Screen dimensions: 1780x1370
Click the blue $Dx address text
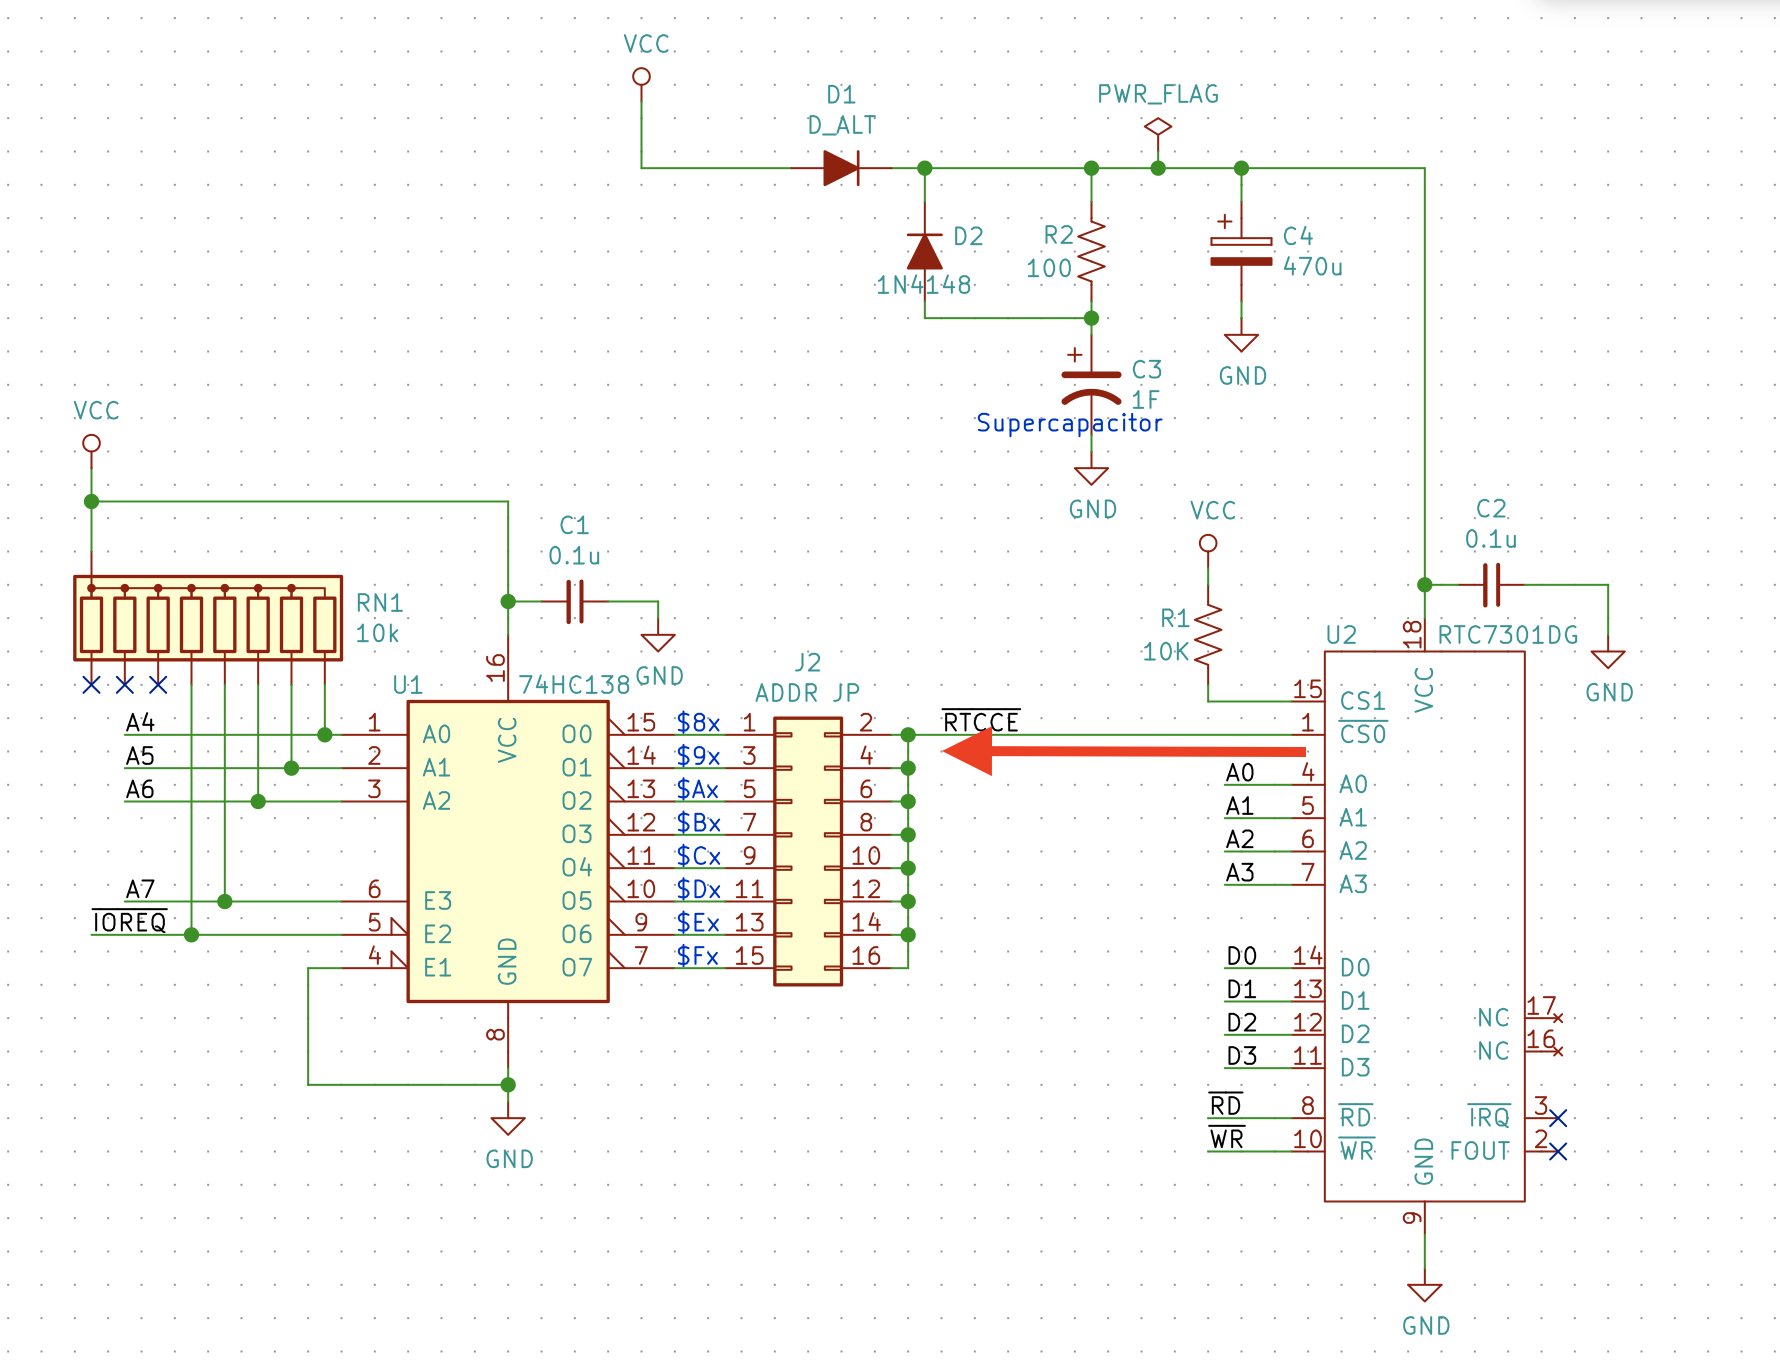point(698,889)
